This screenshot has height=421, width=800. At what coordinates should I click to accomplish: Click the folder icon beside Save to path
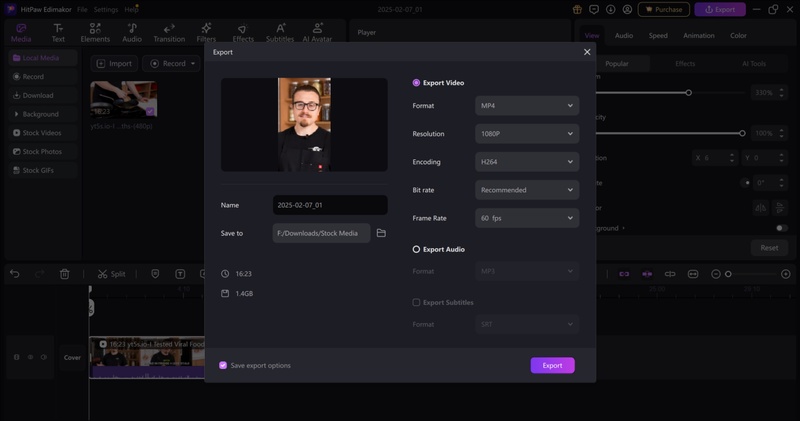click(x=381, y=233)
